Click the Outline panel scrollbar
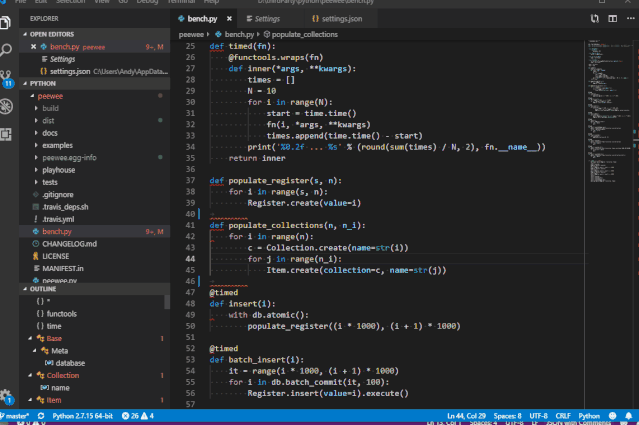Viewport: 639px width, 425px height. 167,302
